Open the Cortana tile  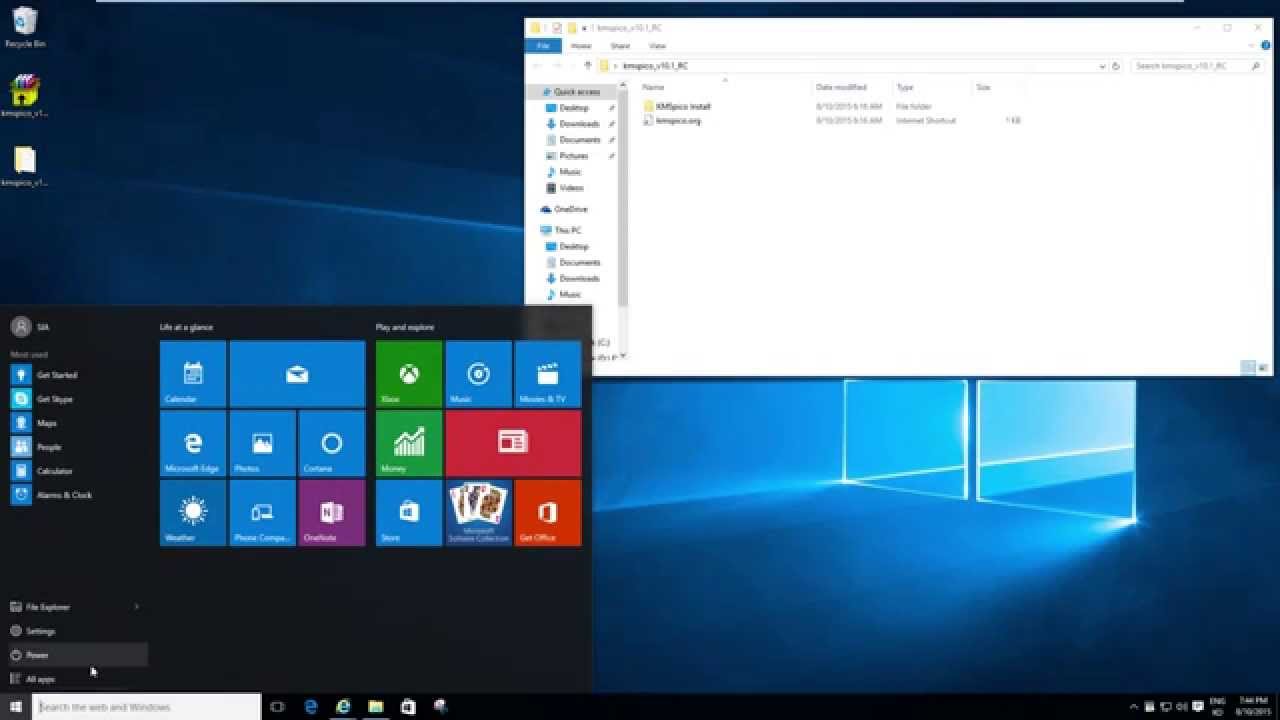coord(332,443)
